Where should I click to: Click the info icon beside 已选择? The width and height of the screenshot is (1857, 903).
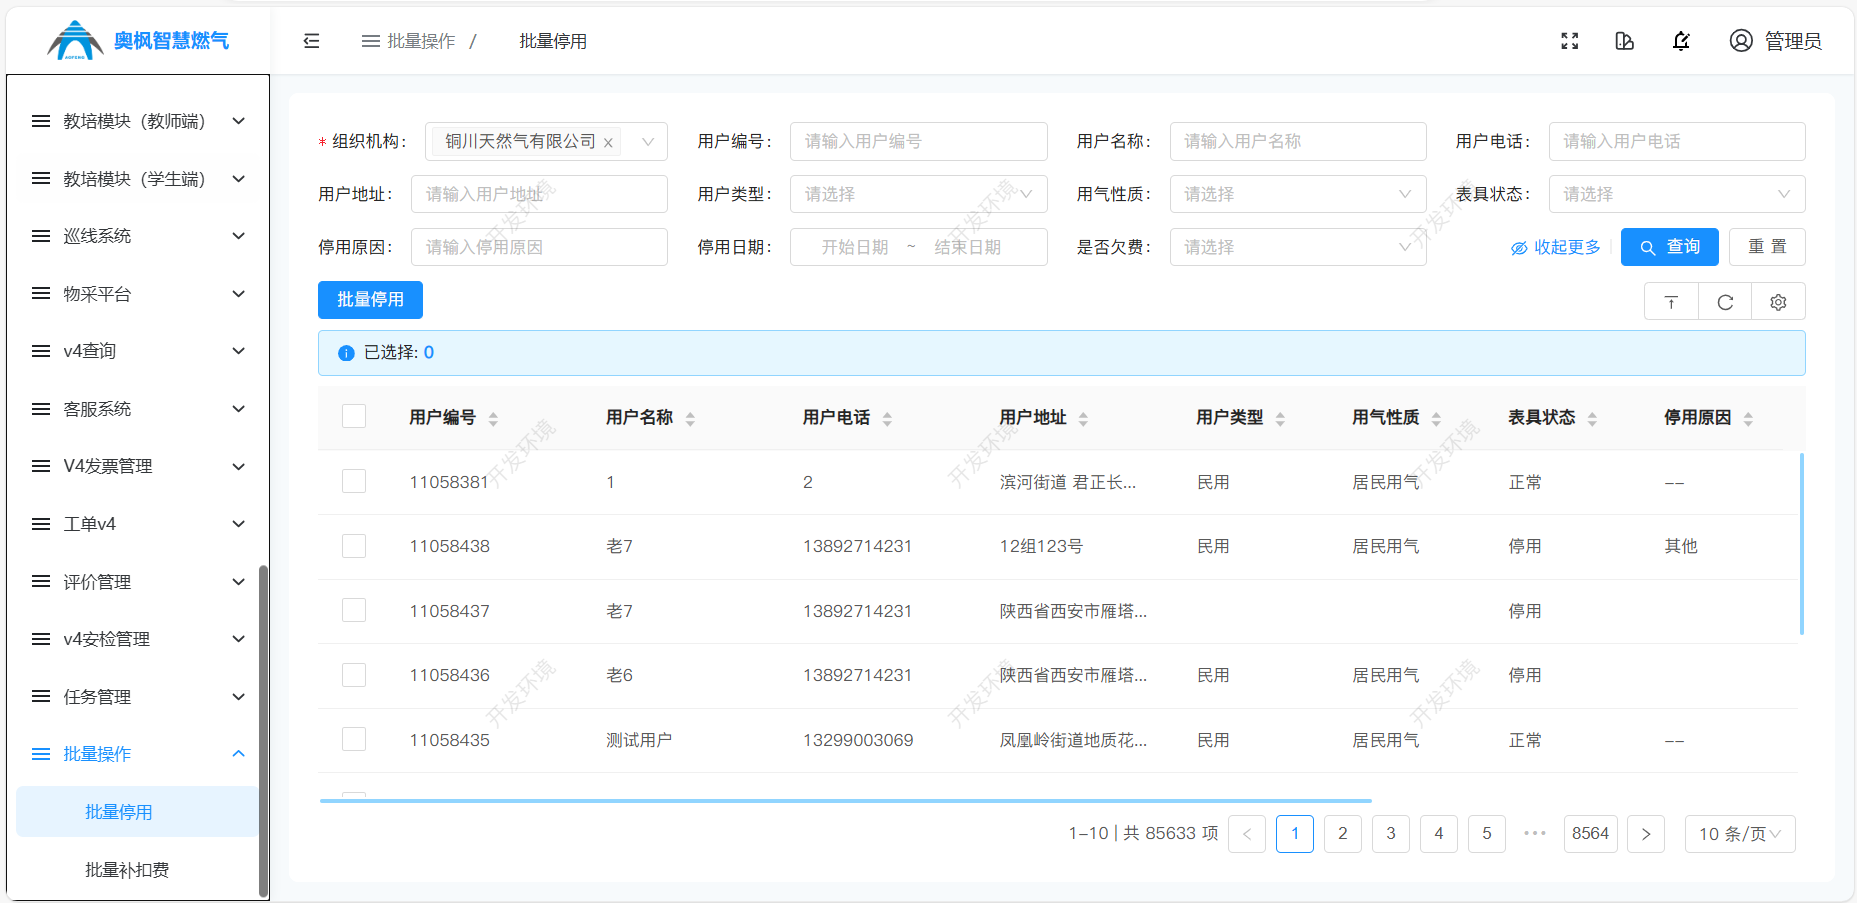(x=346, y=353)
